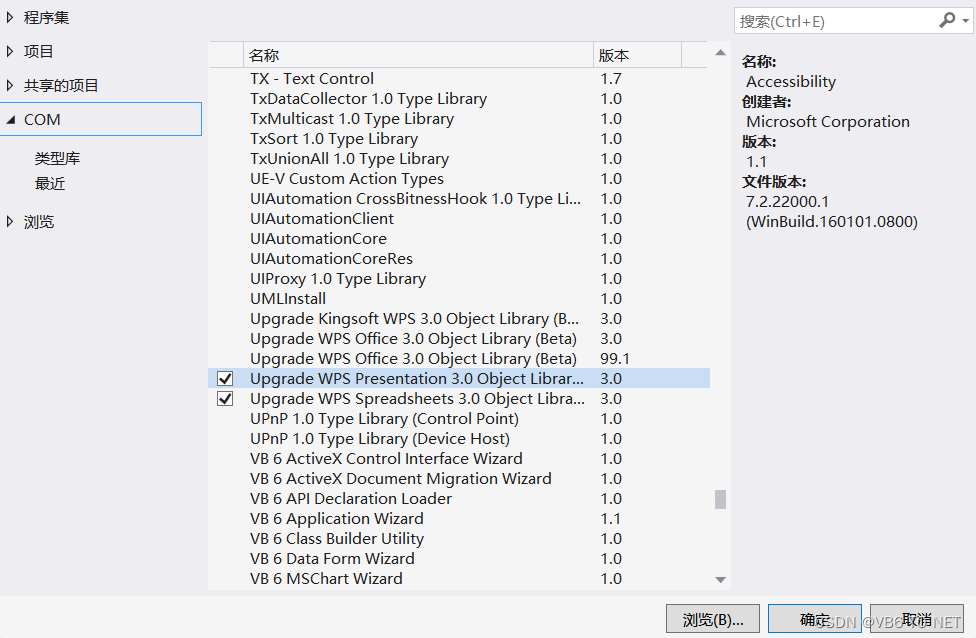976x638 pixels.
Task: Open the 程序集 category
Action: coord(46,17)
